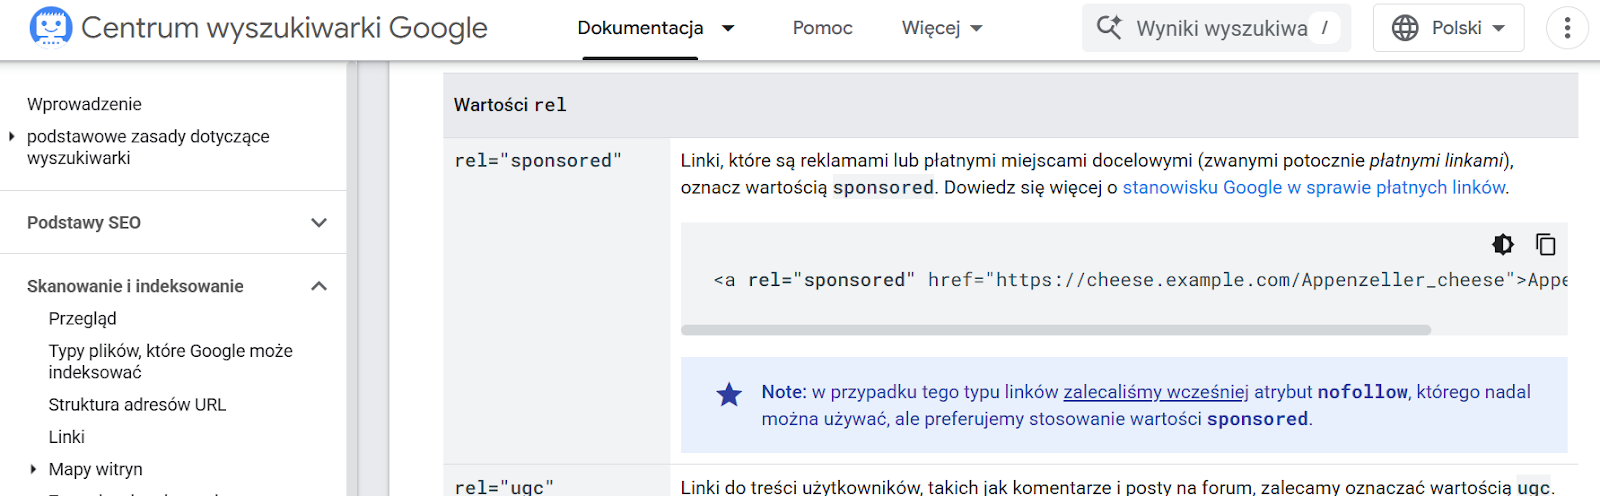Click the code sample horizontal scrollbar
This screenshot has width=1600, height=496.
click(x=1056, y=330)
